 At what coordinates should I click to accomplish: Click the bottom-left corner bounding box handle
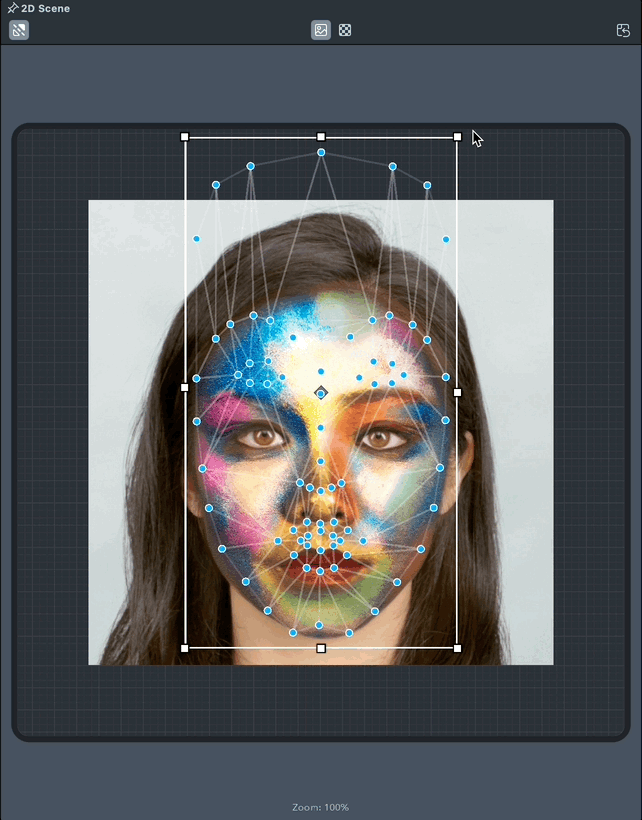pos(185,648)
